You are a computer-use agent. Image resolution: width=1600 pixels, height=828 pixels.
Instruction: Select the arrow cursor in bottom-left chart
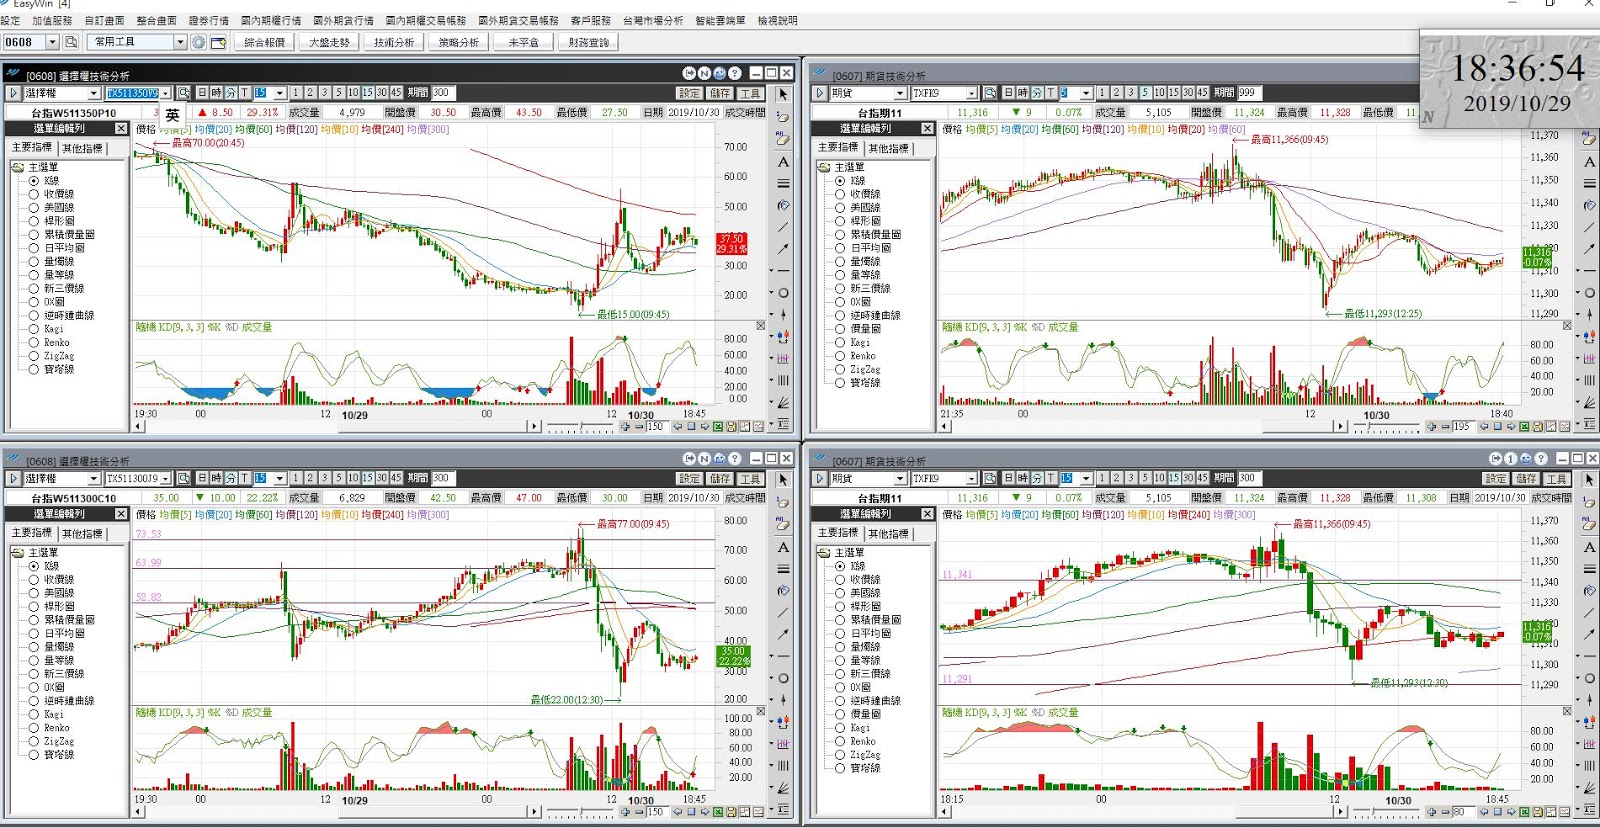point(783,480)
